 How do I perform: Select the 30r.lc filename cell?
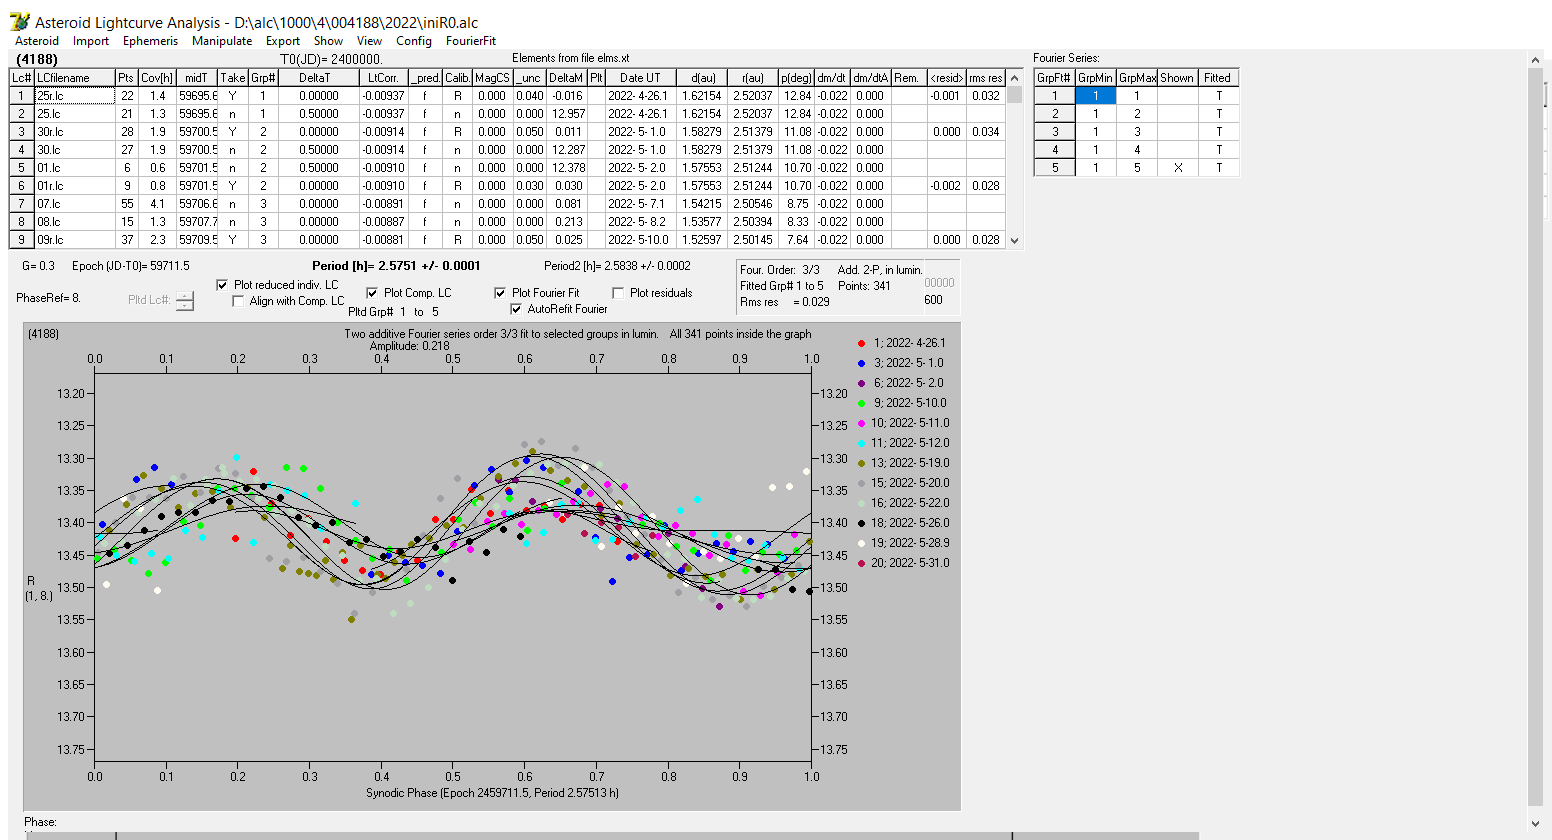tap(75, 132)
